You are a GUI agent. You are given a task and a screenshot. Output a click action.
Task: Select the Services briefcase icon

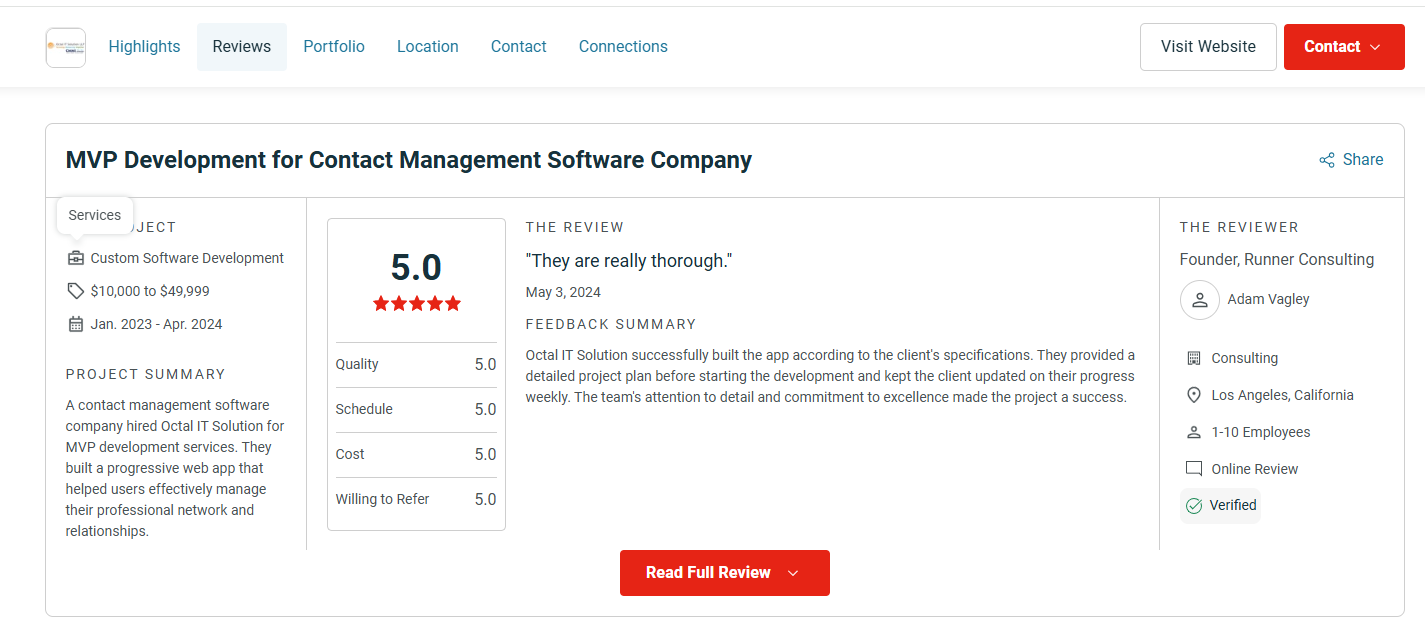[x=76, y=257]
